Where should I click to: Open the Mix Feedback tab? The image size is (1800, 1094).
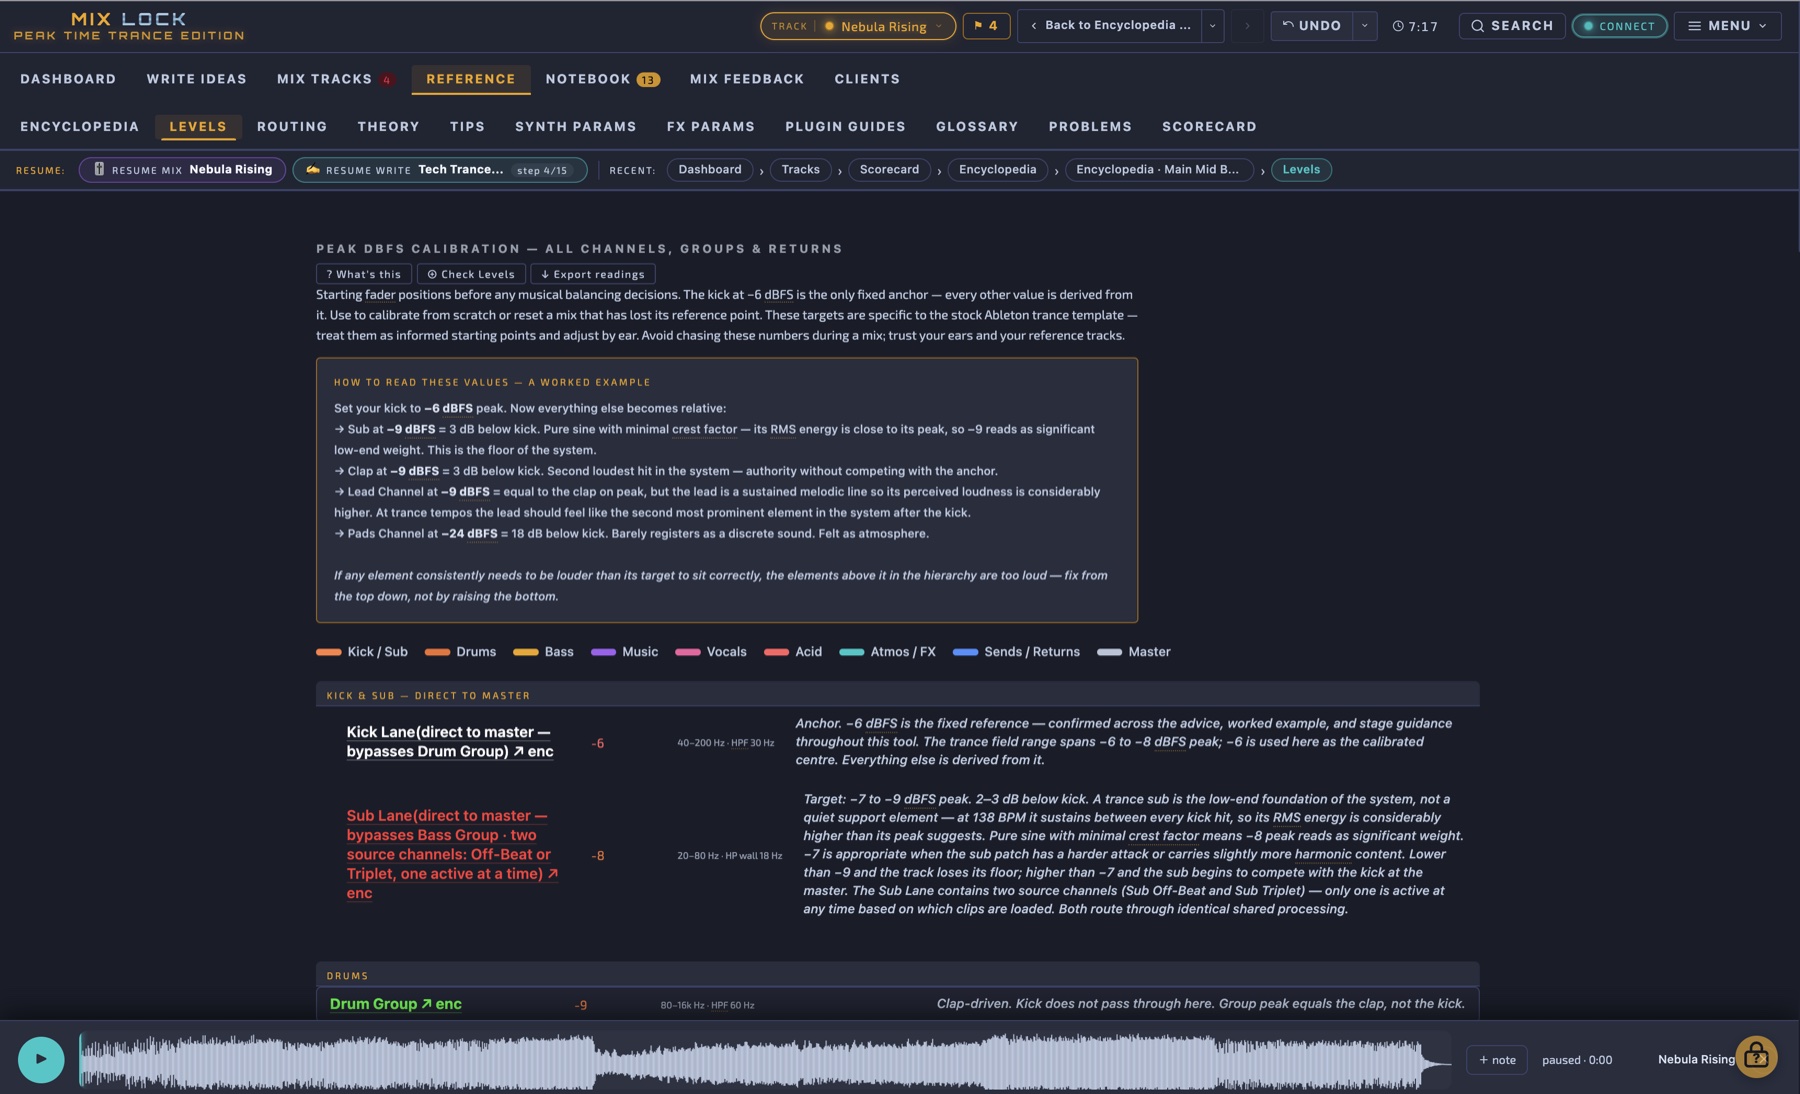point(746,79)
